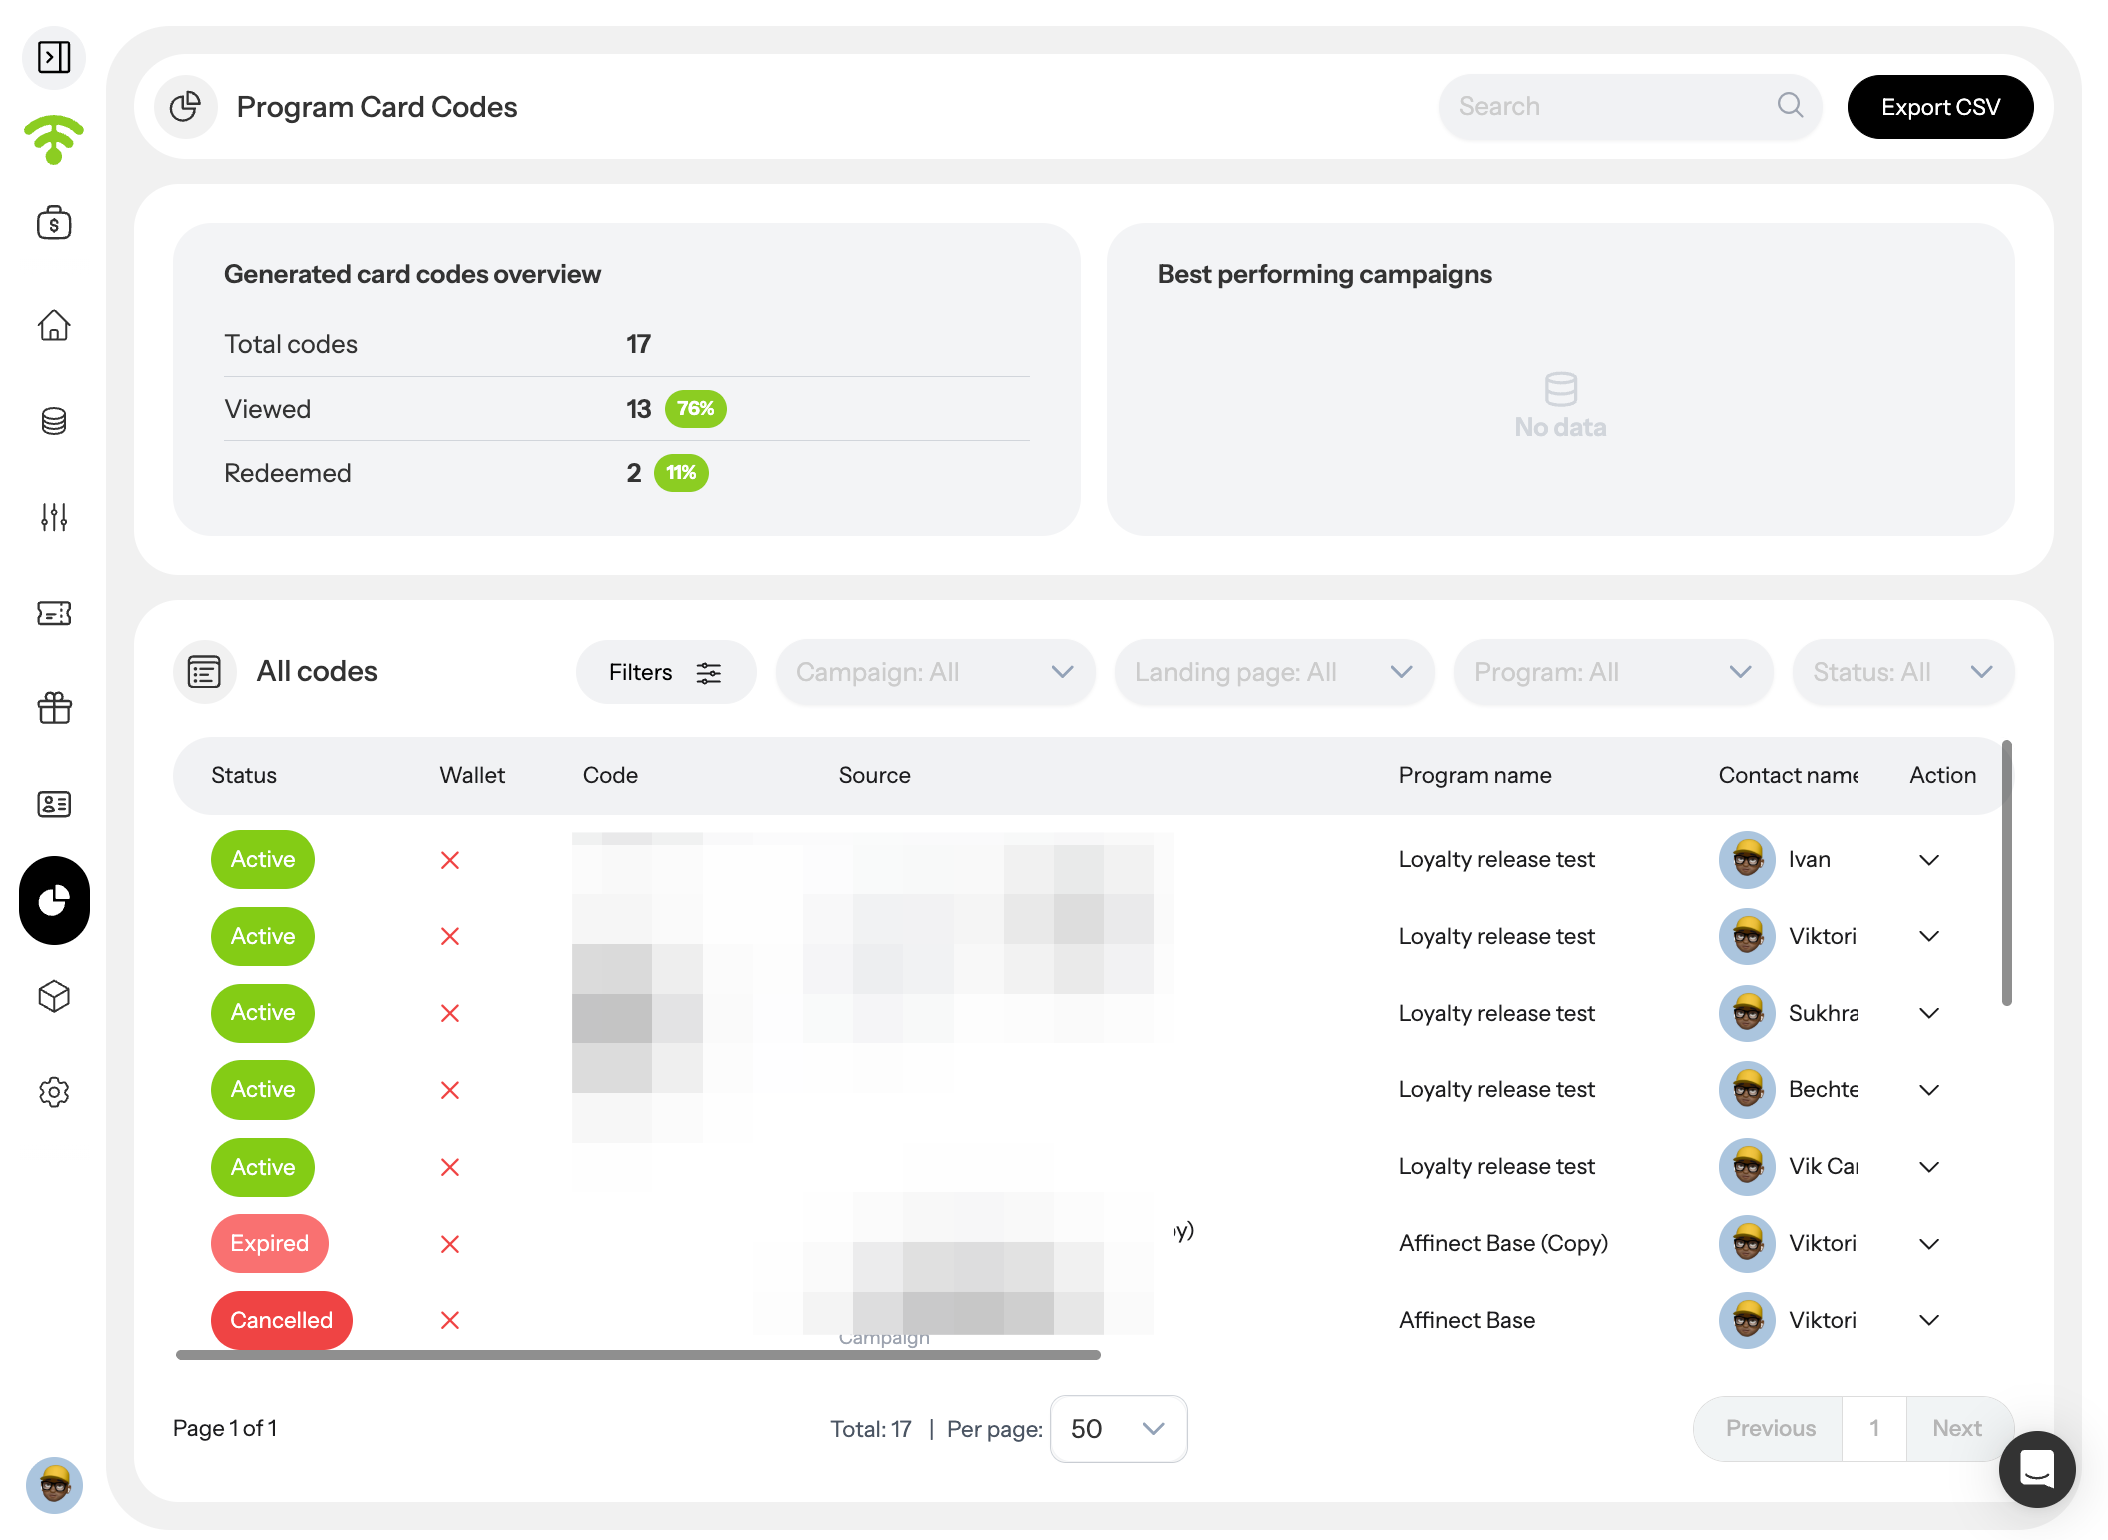The image size is (2108, 1540).
Task: Click the Program name column header
Action: pos(1475,775)
